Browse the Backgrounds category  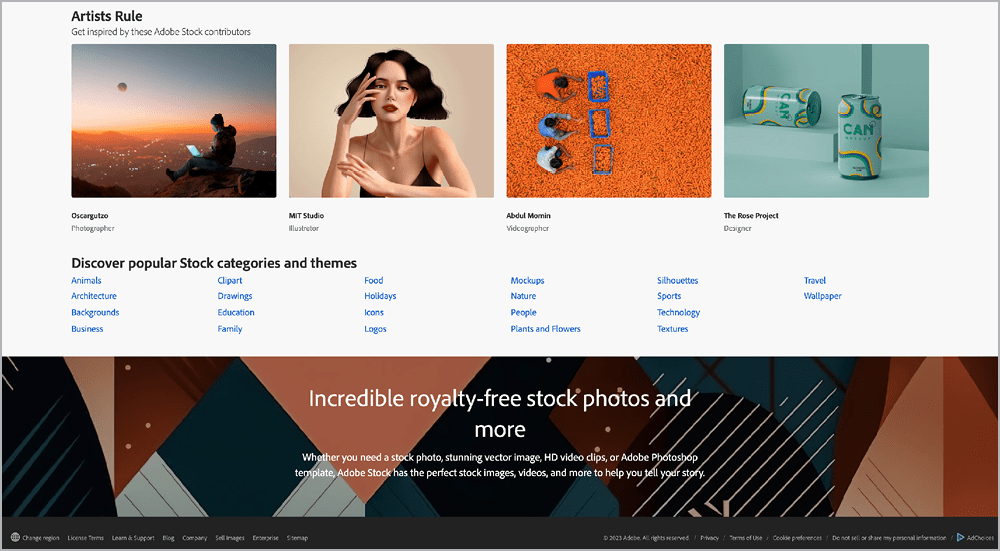95,312
